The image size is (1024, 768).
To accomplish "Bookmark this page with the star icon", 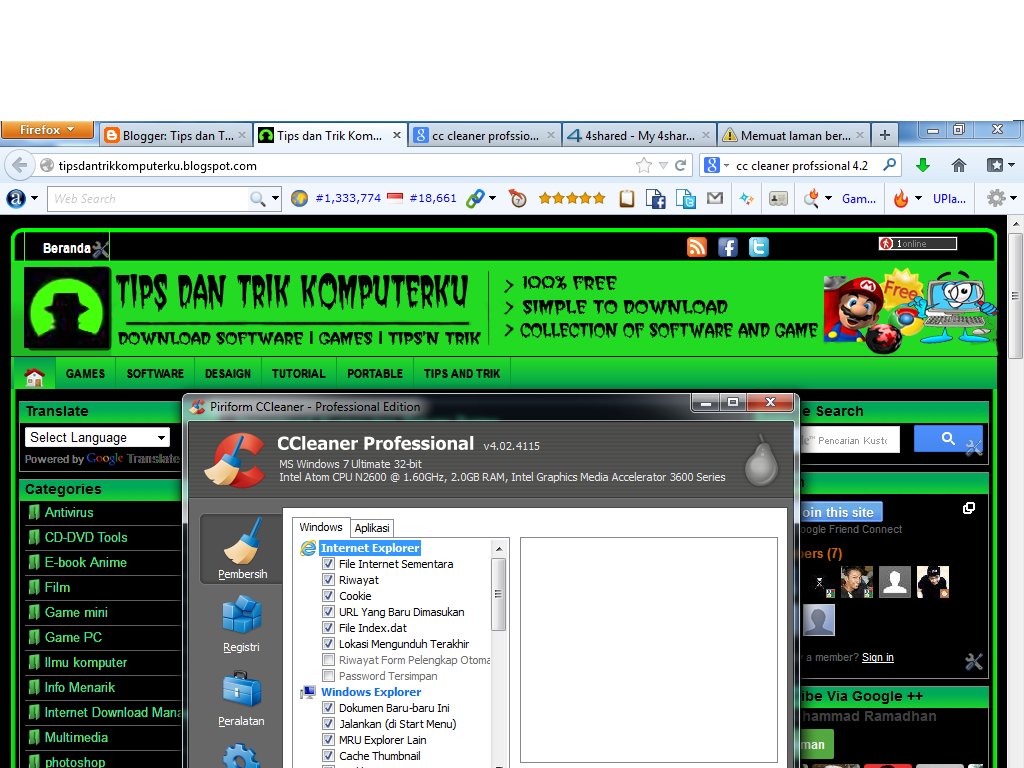I will [x=643, y=165].
